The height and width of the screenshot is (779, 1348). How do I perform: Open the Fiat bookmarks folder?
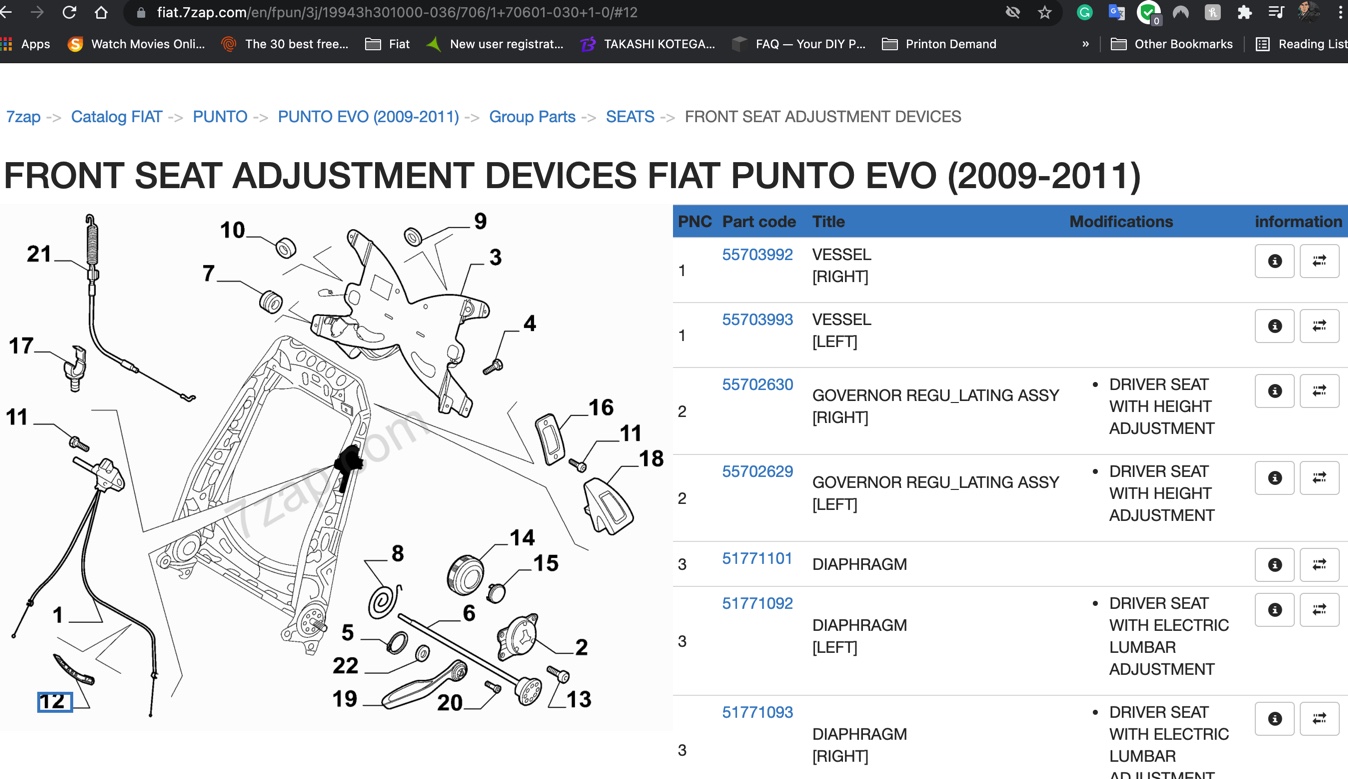point(388,44)
